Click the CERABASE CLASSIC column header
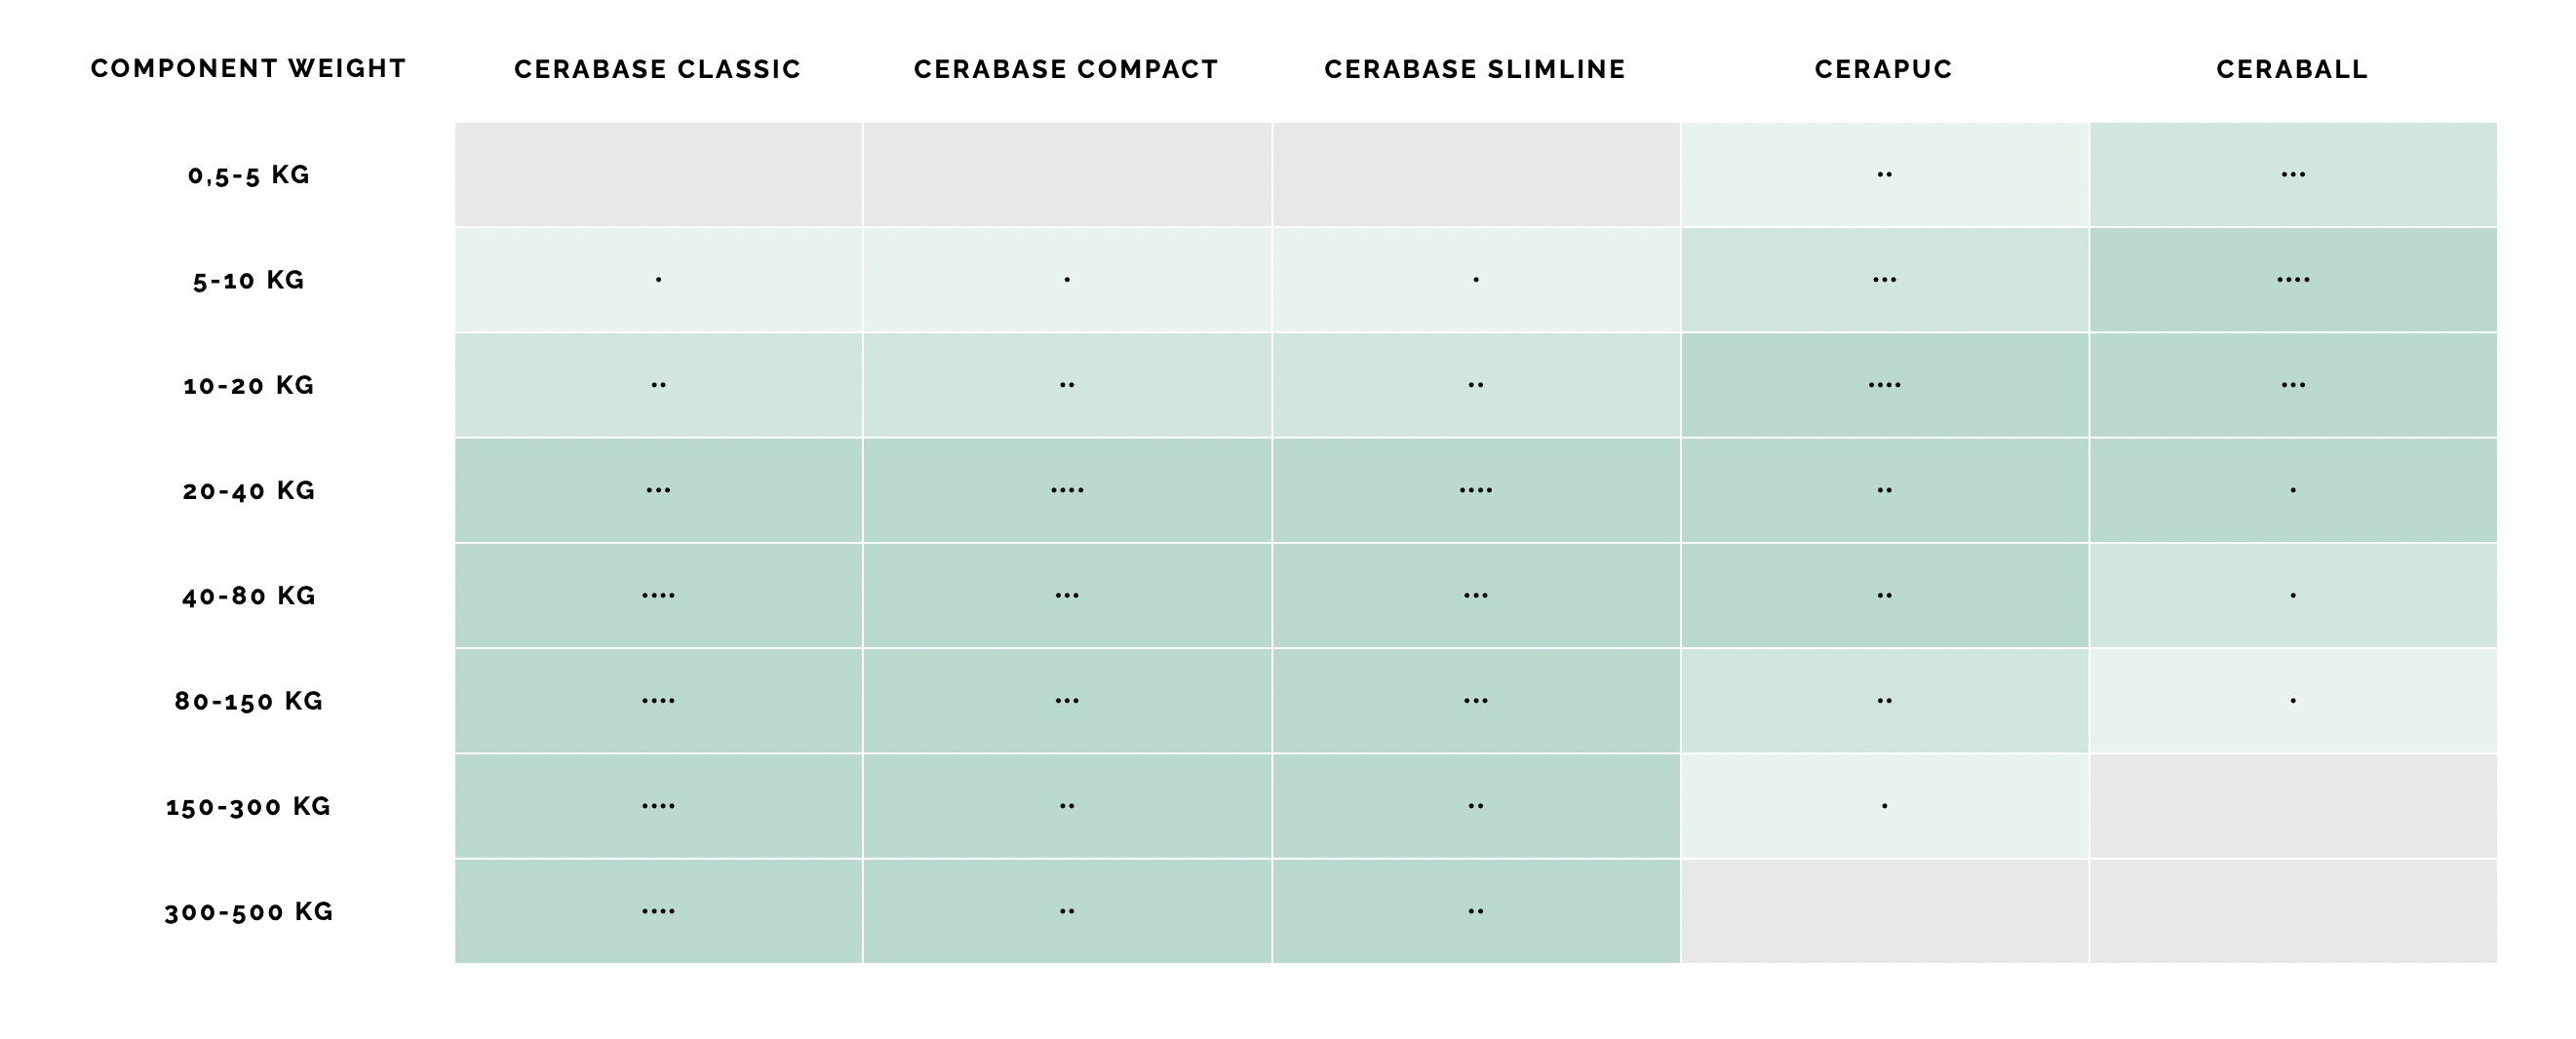 pos(657,69)
